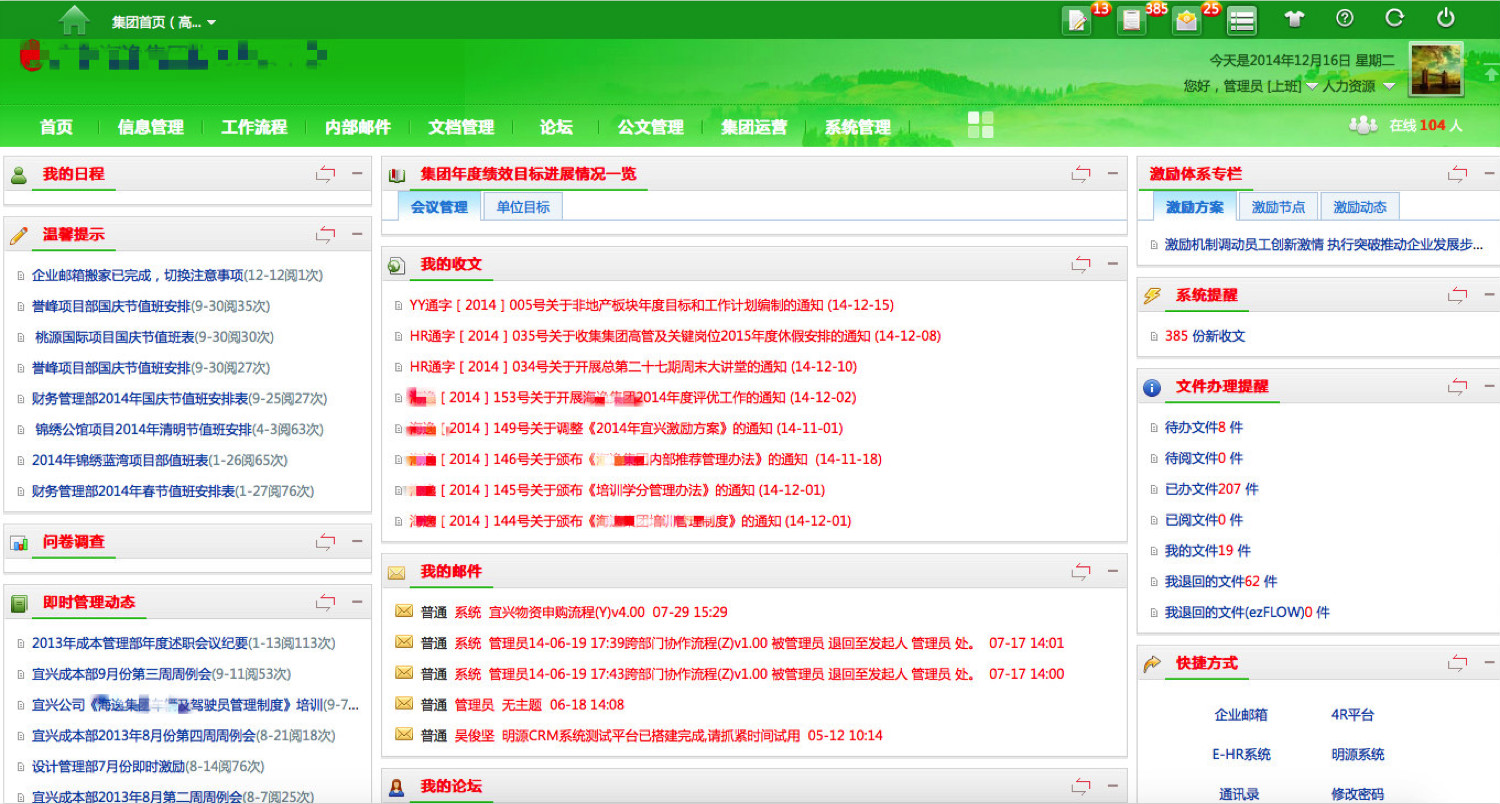Open the clipboard icon showing 385

pos(1132,20)
